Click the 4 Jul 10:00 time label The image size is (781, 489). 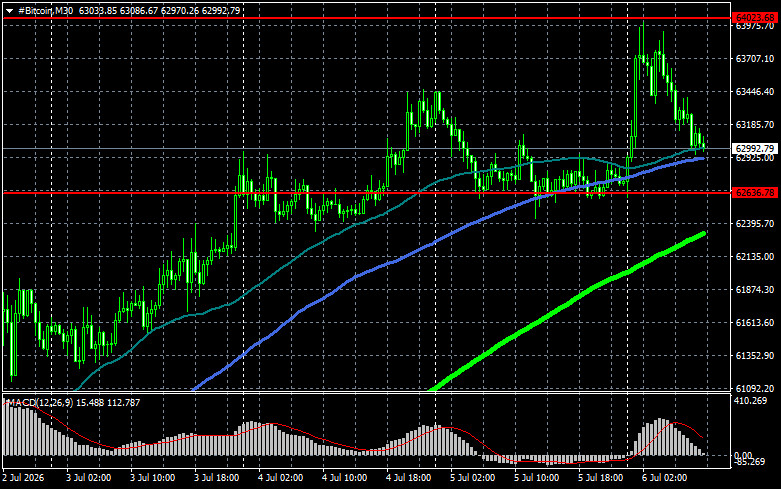click(345, 478)
